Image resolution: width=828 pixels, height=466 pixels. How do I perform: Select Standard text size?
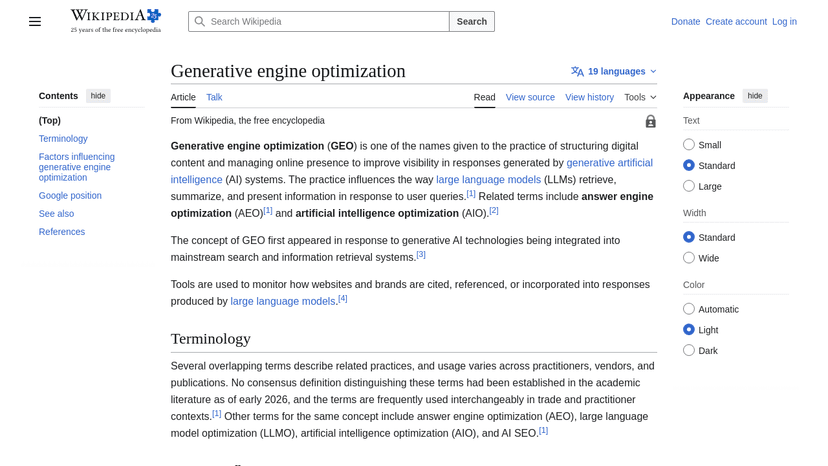[x=689, y=165]
